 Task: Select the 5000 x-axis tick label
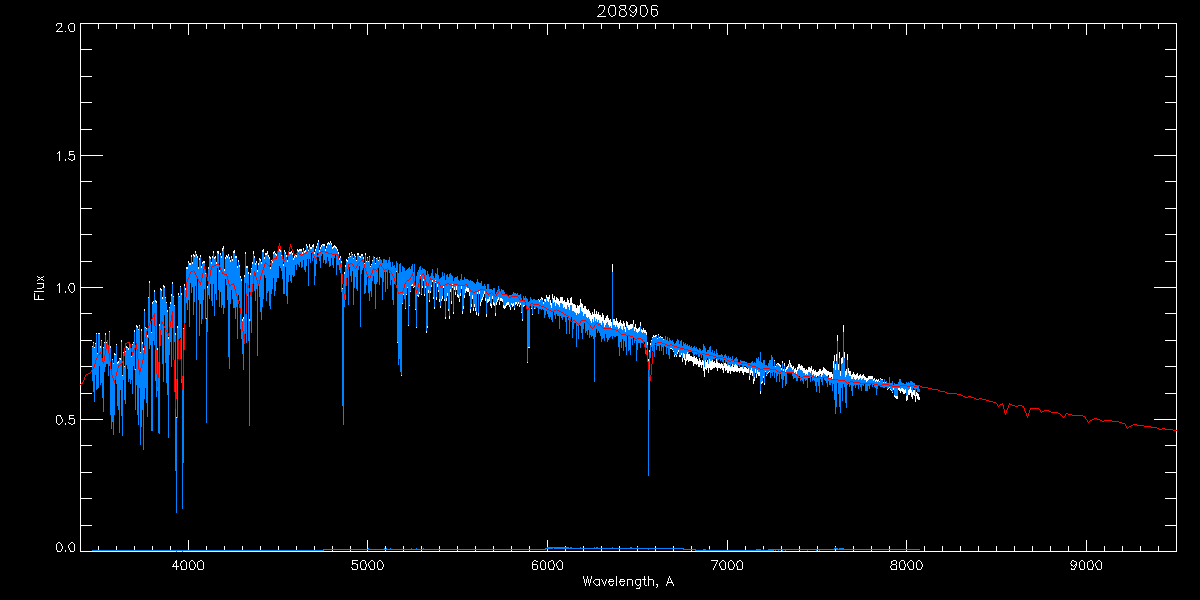point(367,565)
